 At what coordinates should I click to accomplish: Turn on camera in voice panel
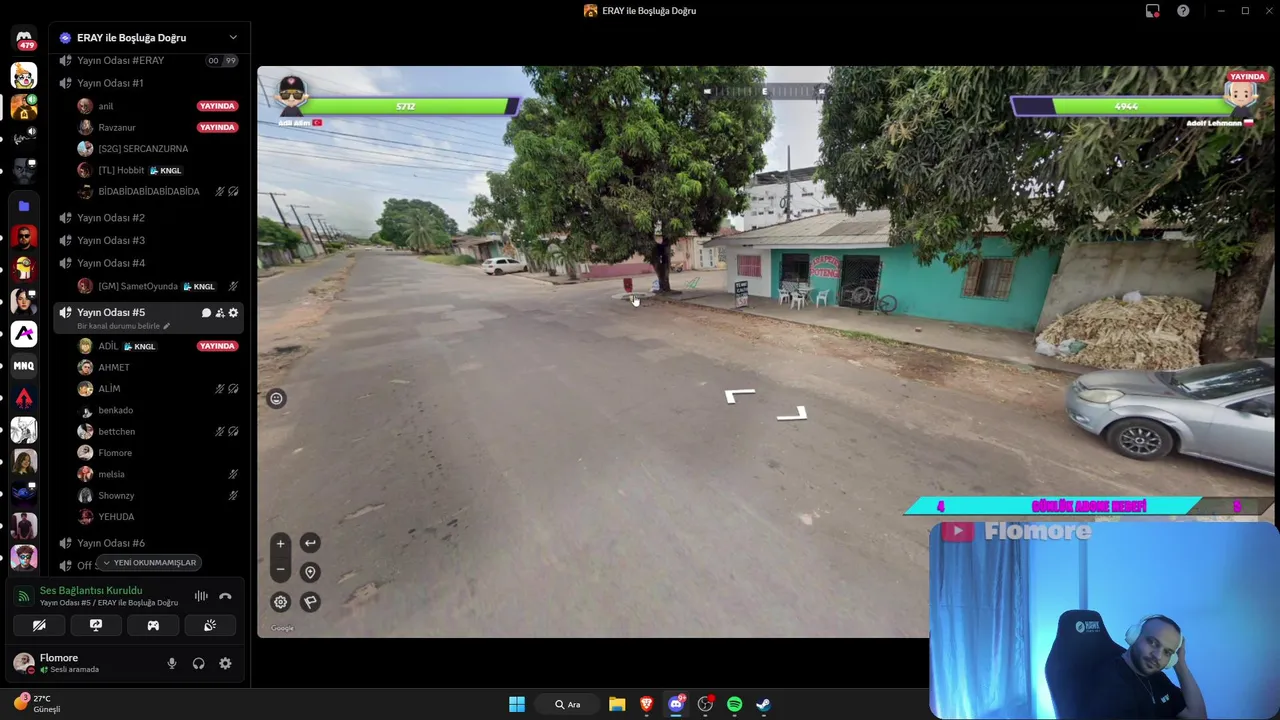point(39,625)
